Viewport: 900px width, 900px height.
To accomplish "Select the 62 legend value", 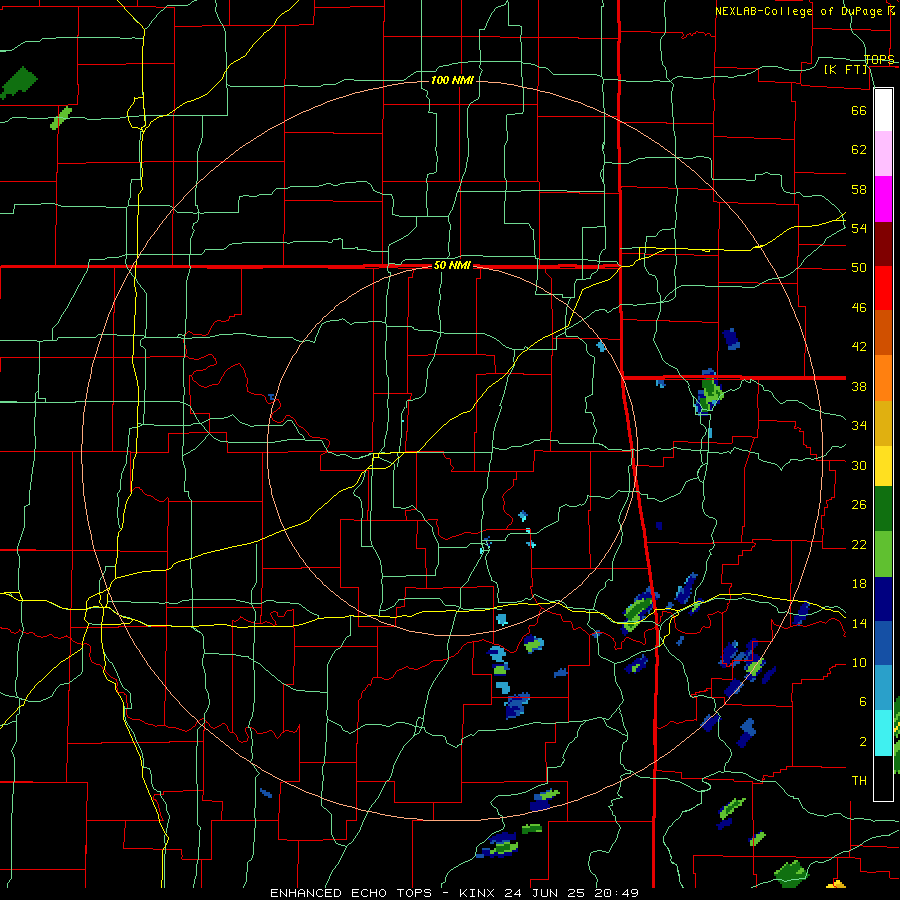I will [x=859, y=150].
